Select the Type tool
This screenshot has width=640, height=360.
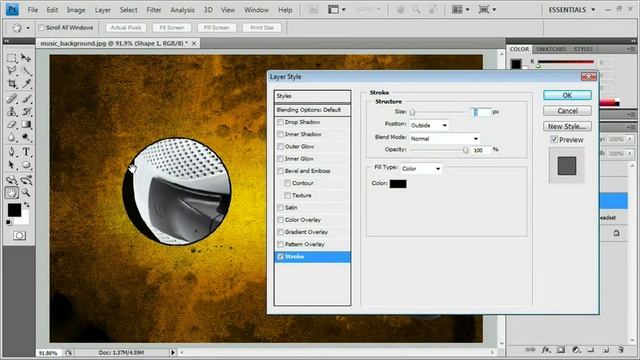click(x=26, y=152)
